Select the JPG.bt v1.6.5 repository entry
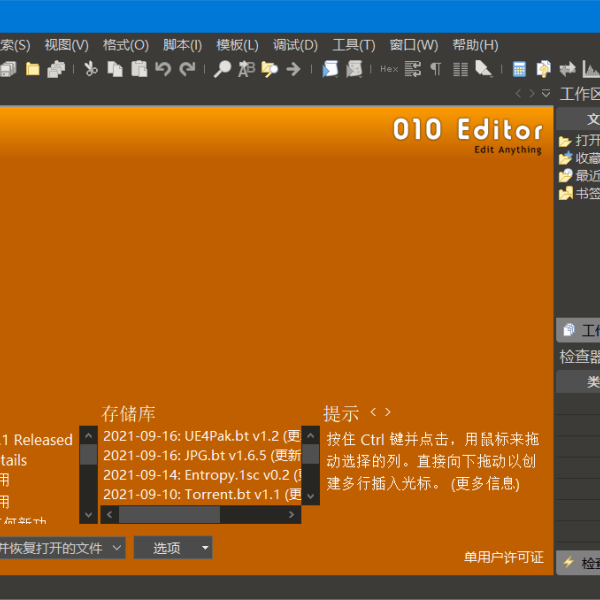The width and height of the screenshot is (600, 600). [x=202, y=455]
